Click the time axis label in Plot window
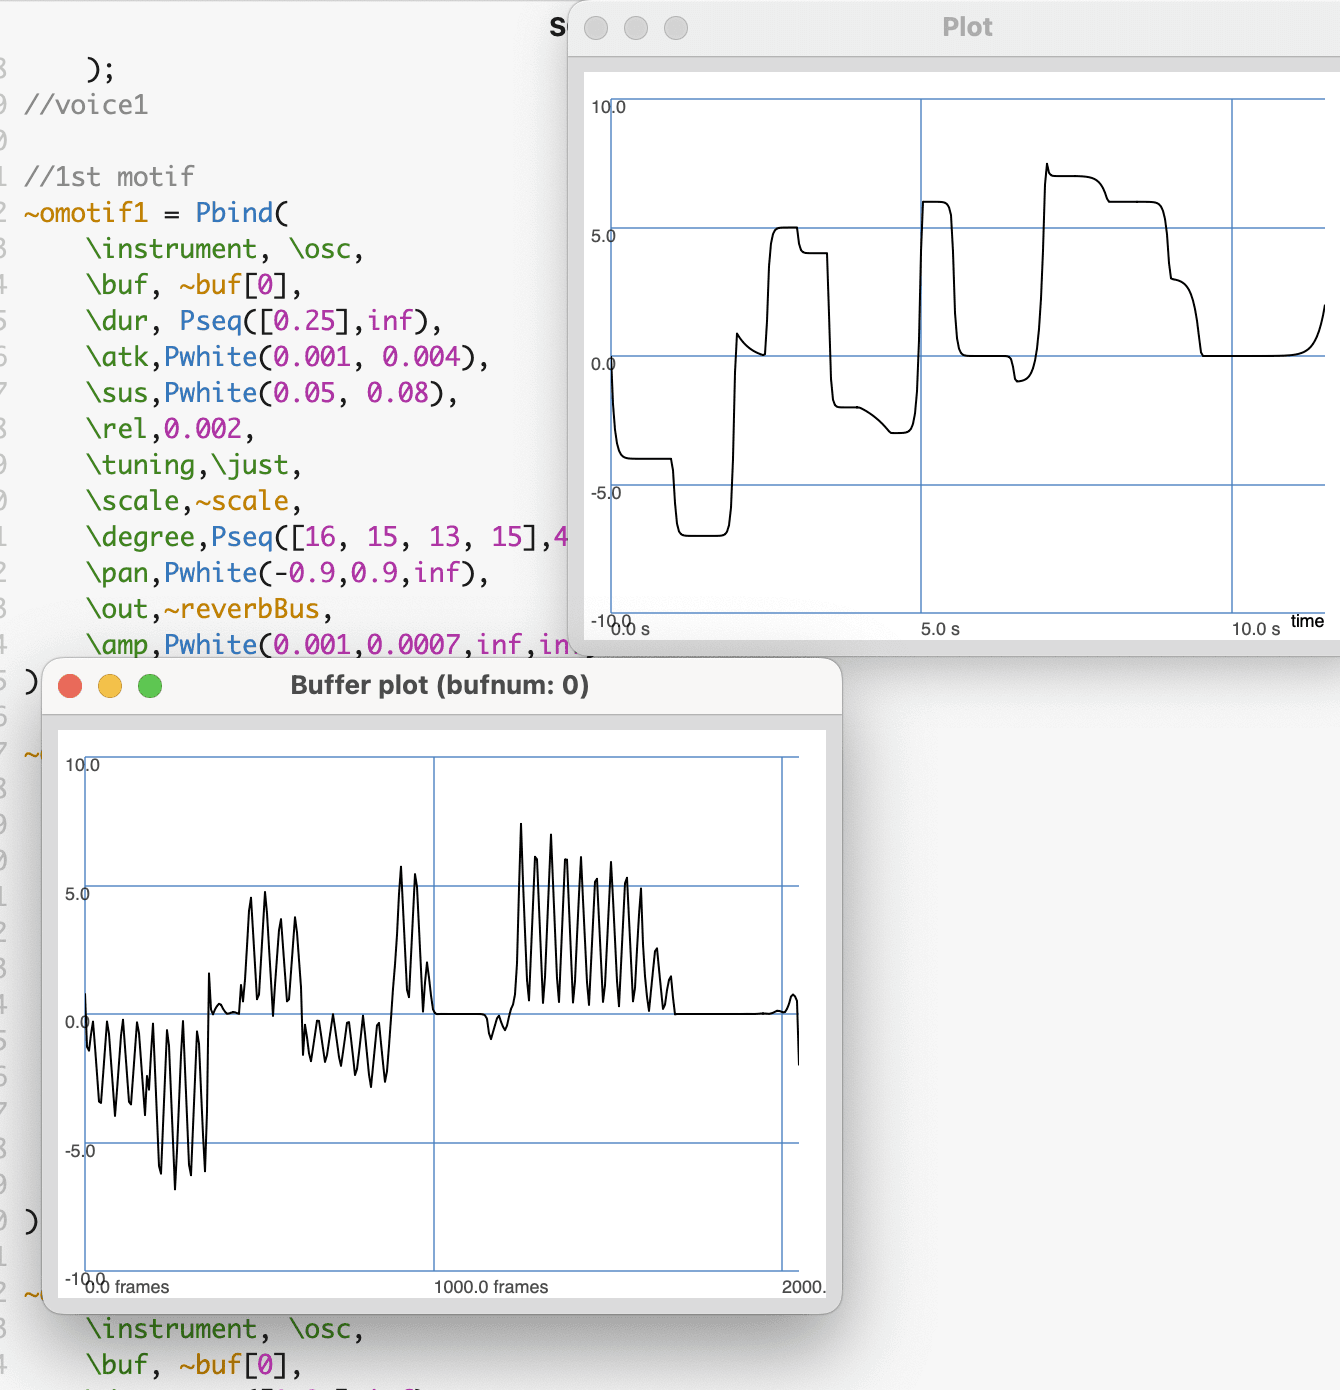The image size is (1340, 1390). coord(1307,621)
